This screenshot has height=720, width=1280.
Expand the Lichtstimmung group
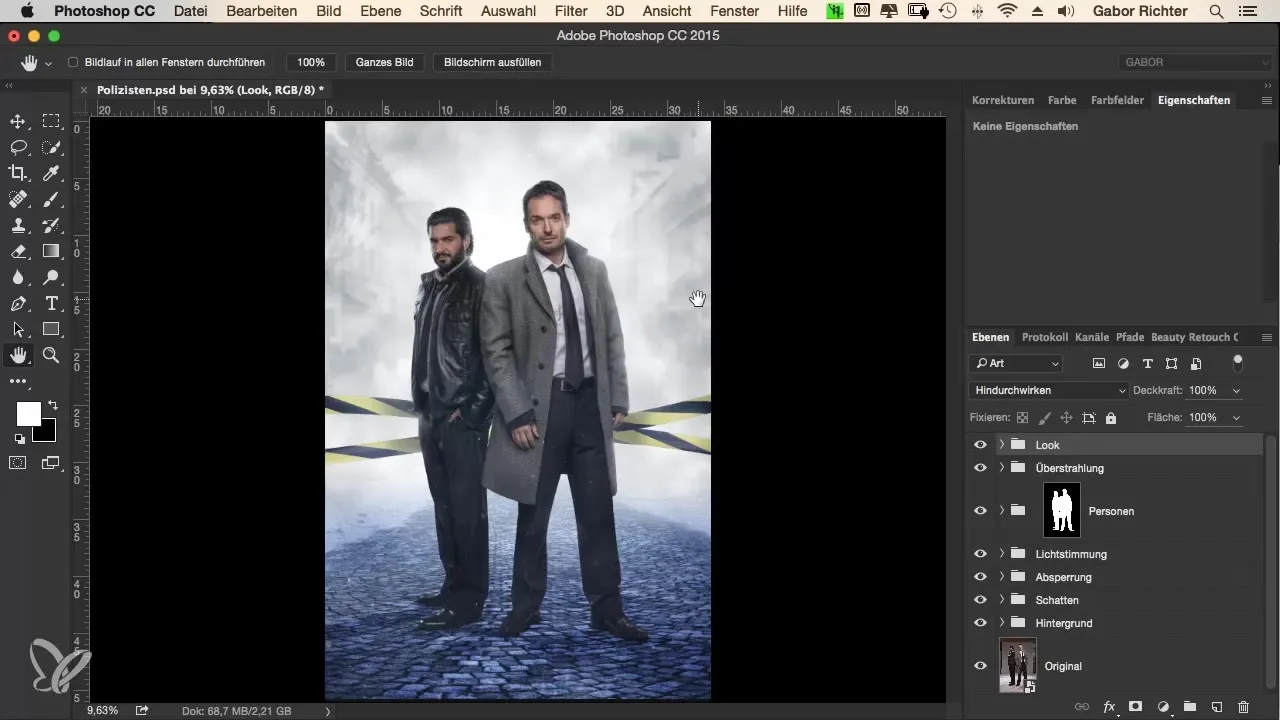tap(1001, 554)
